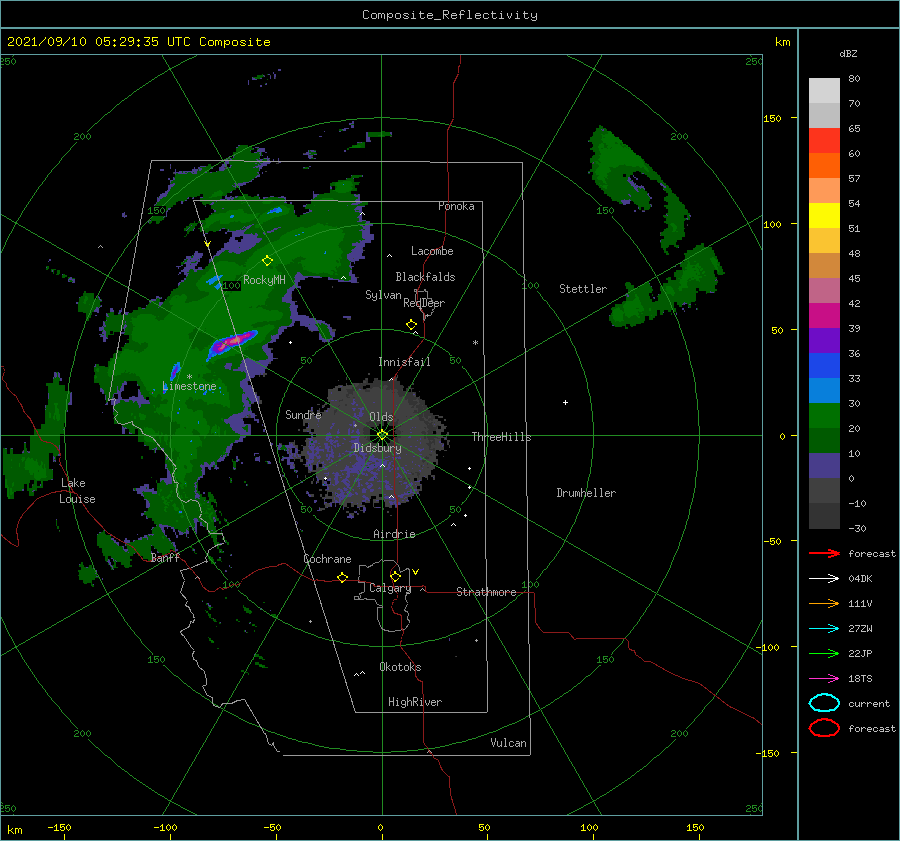
Task: Click the Blackfalds label
Action: (425, 277)
